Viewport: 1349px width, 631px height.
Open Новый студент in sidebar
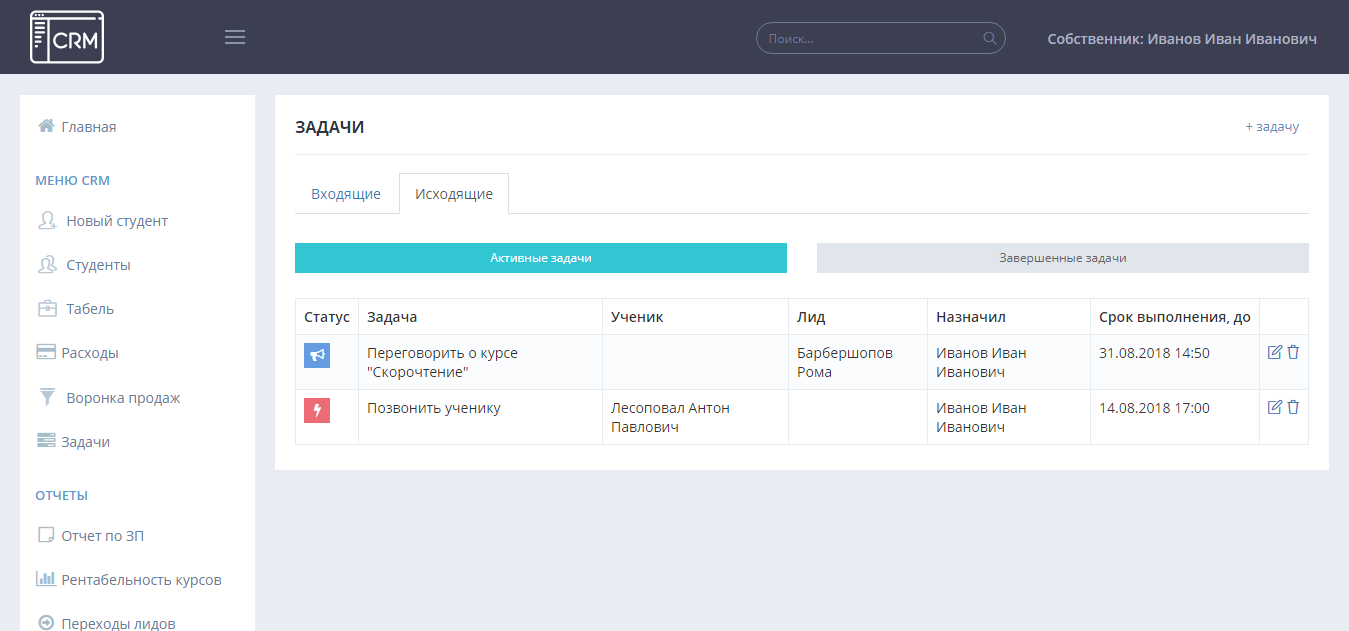116,221
